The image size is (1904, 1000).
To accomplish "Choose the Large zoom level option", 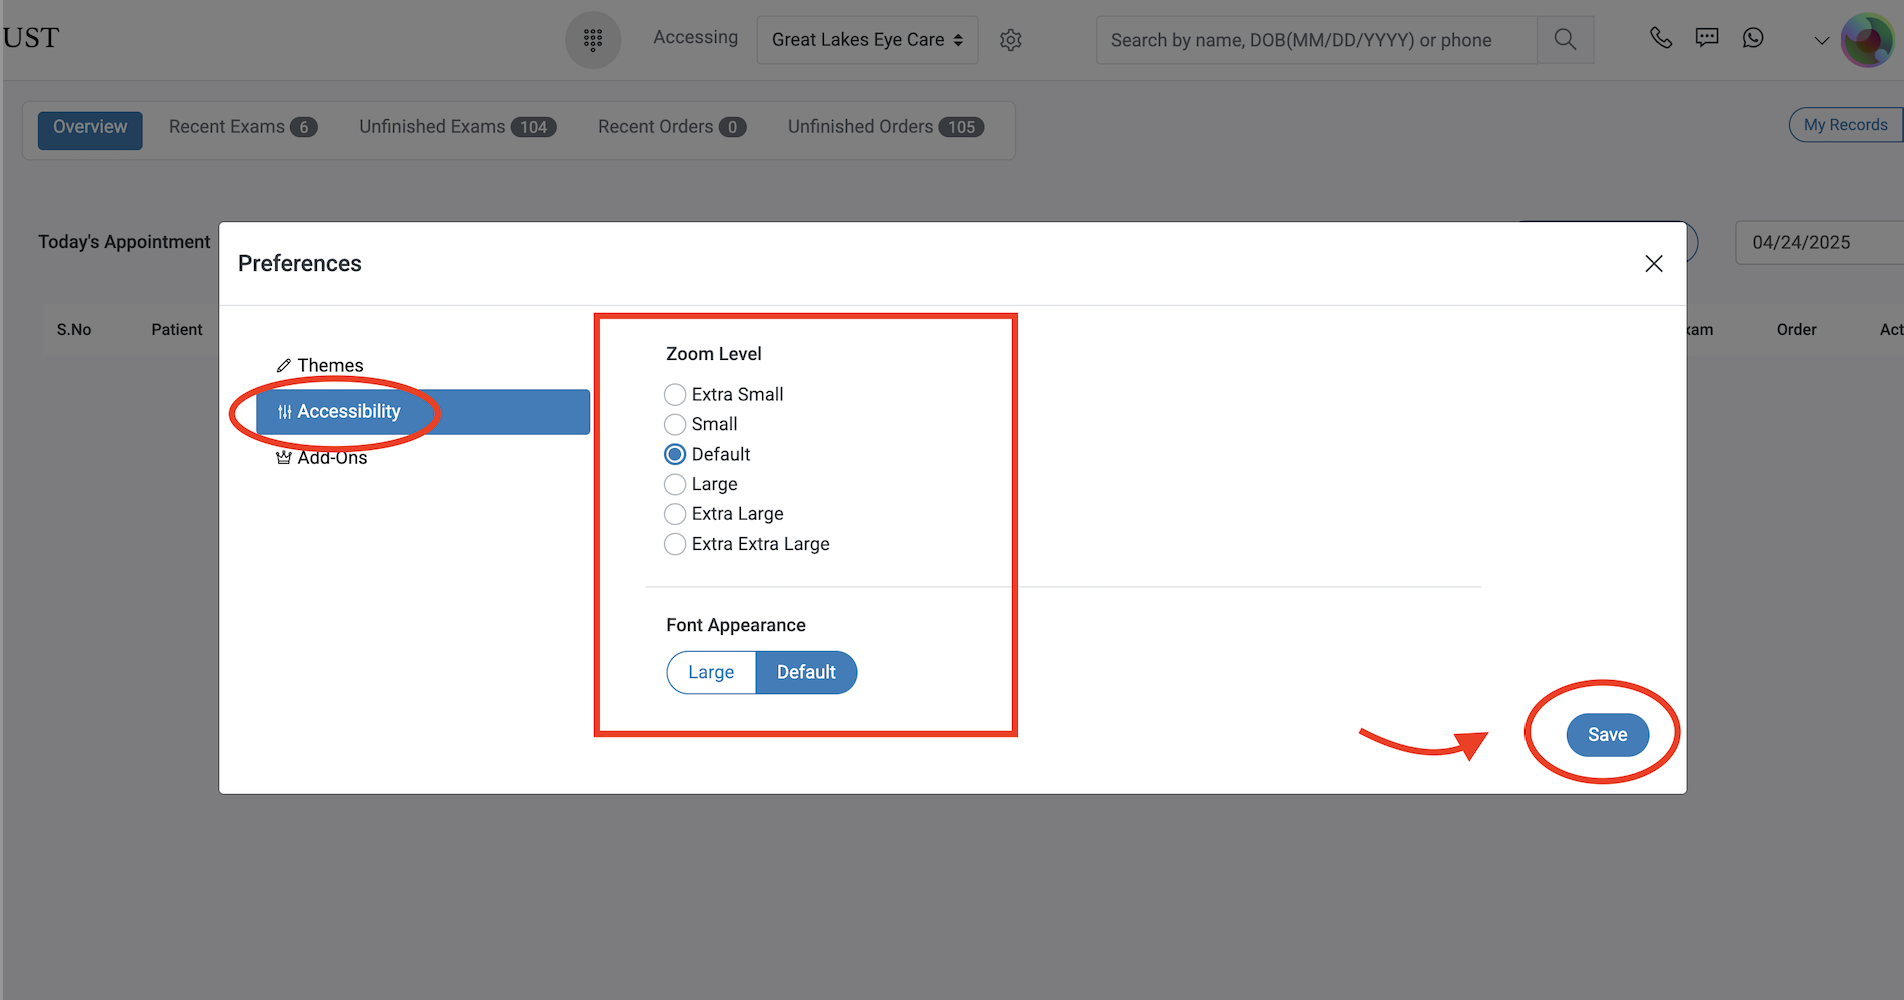I will point(675,484).
